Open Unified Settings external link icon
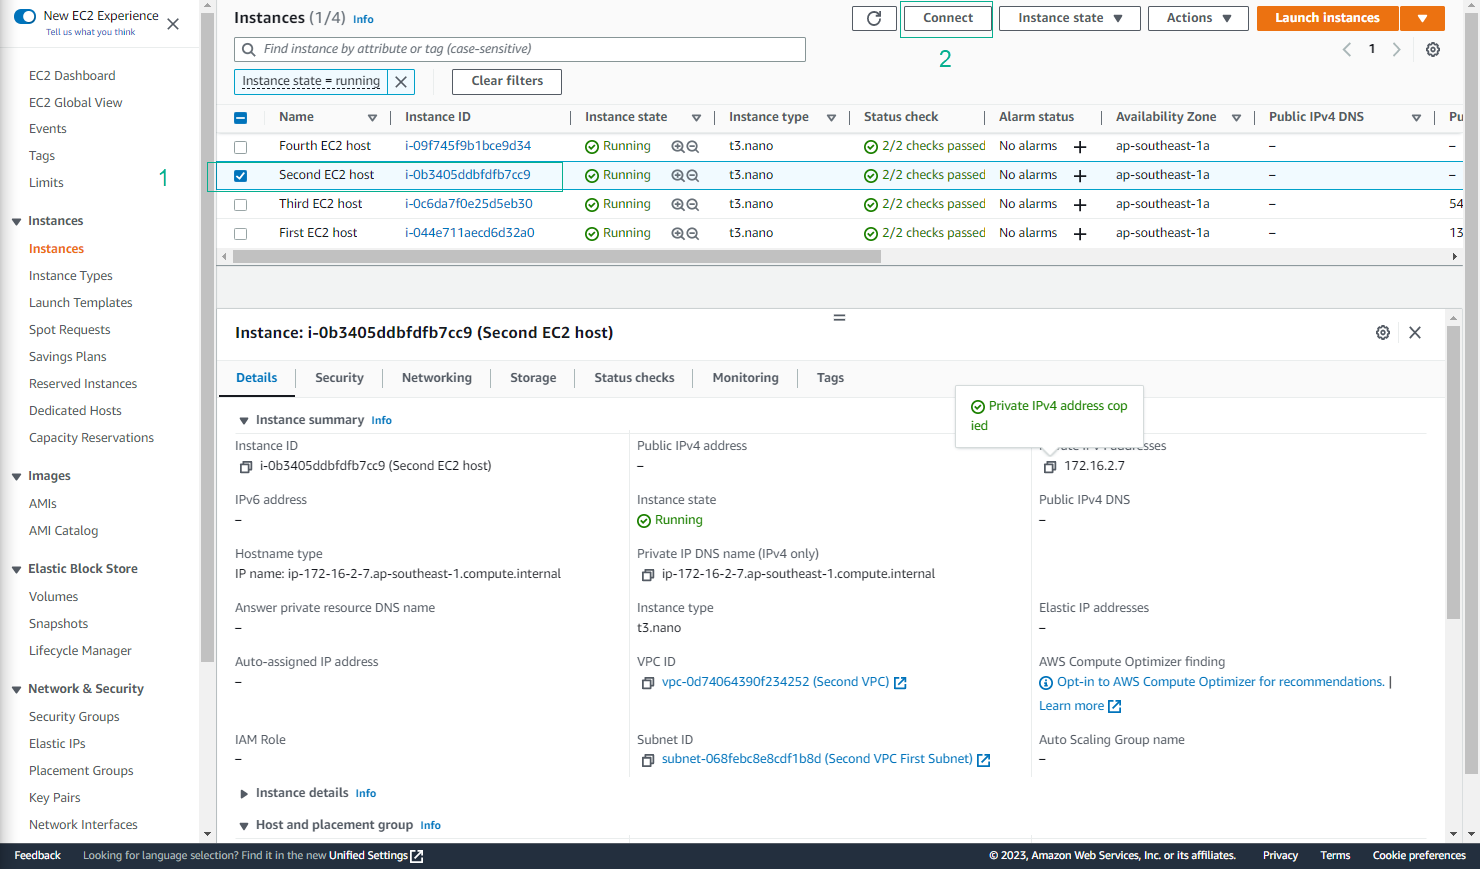1480x869 pixels. click(417, 856)
